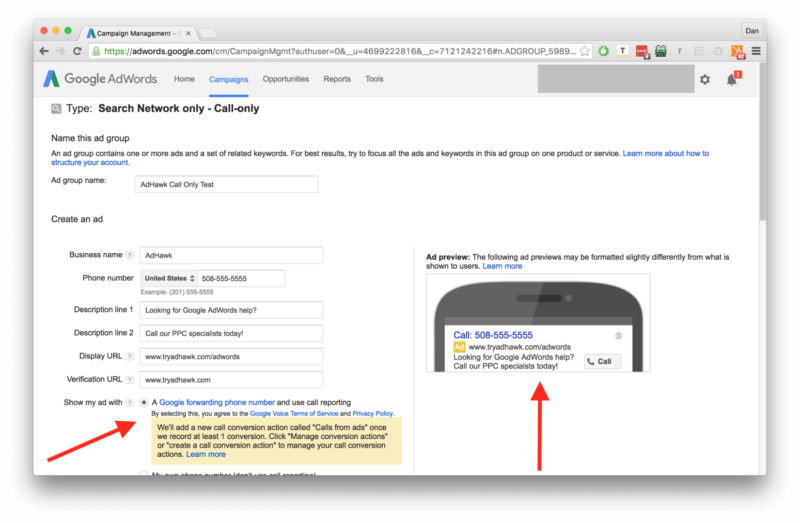Click the Verification URL field
Screen dimensions: 800x523
point(231,380)
